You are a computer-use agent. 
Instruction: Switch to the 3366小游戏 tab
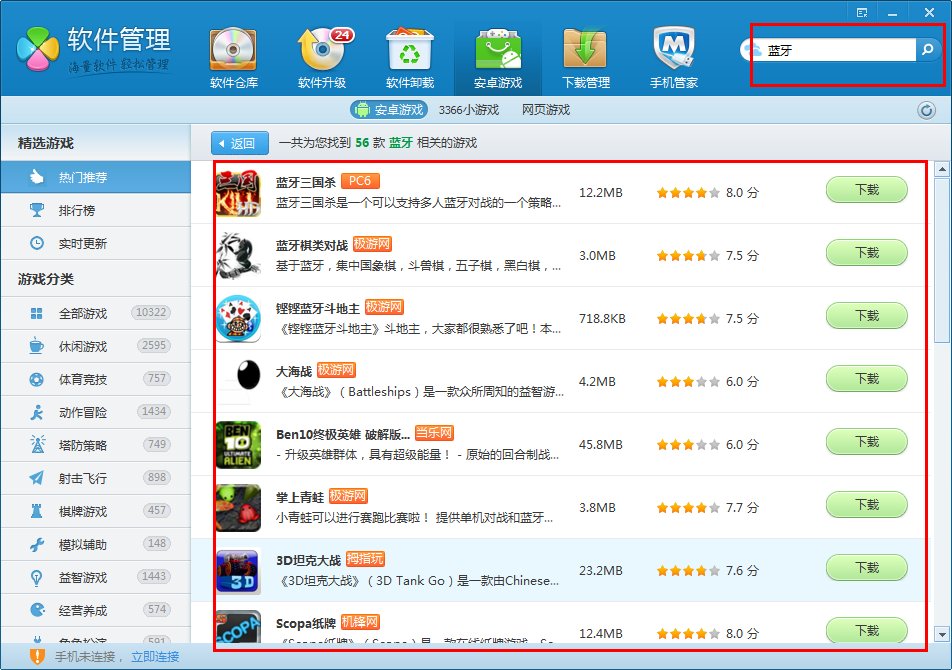tap(467, 110)
